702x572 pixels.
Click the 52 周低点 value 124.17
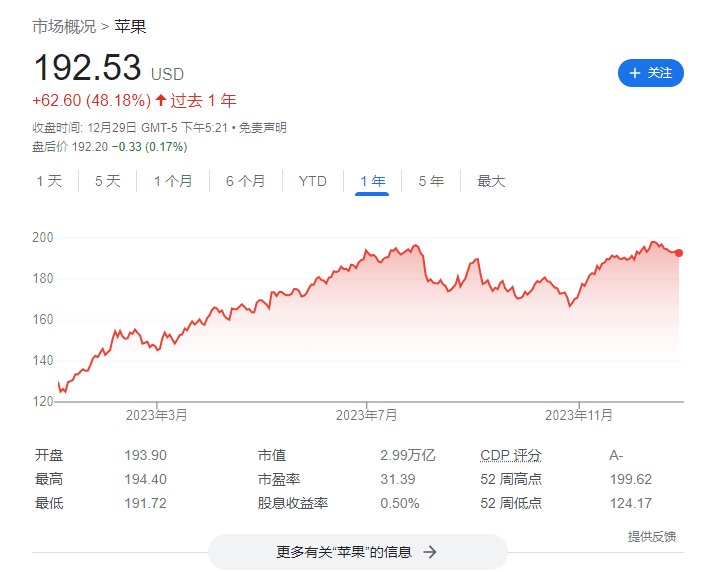point(630,503)
